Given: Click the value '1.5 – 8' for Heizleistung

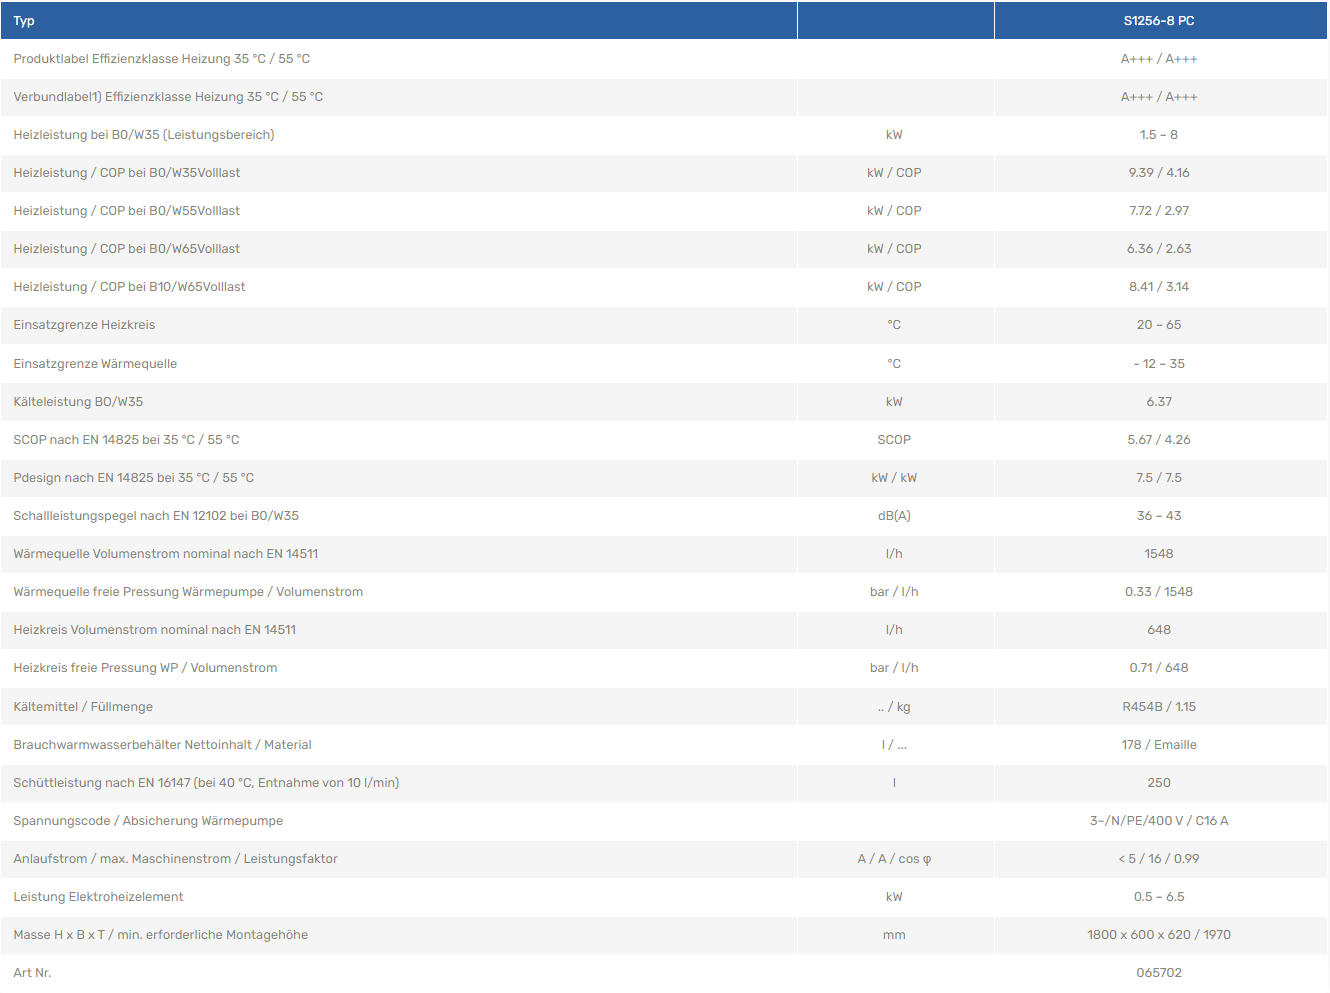Looking at the screenshot, I should tap(1158, 135).
